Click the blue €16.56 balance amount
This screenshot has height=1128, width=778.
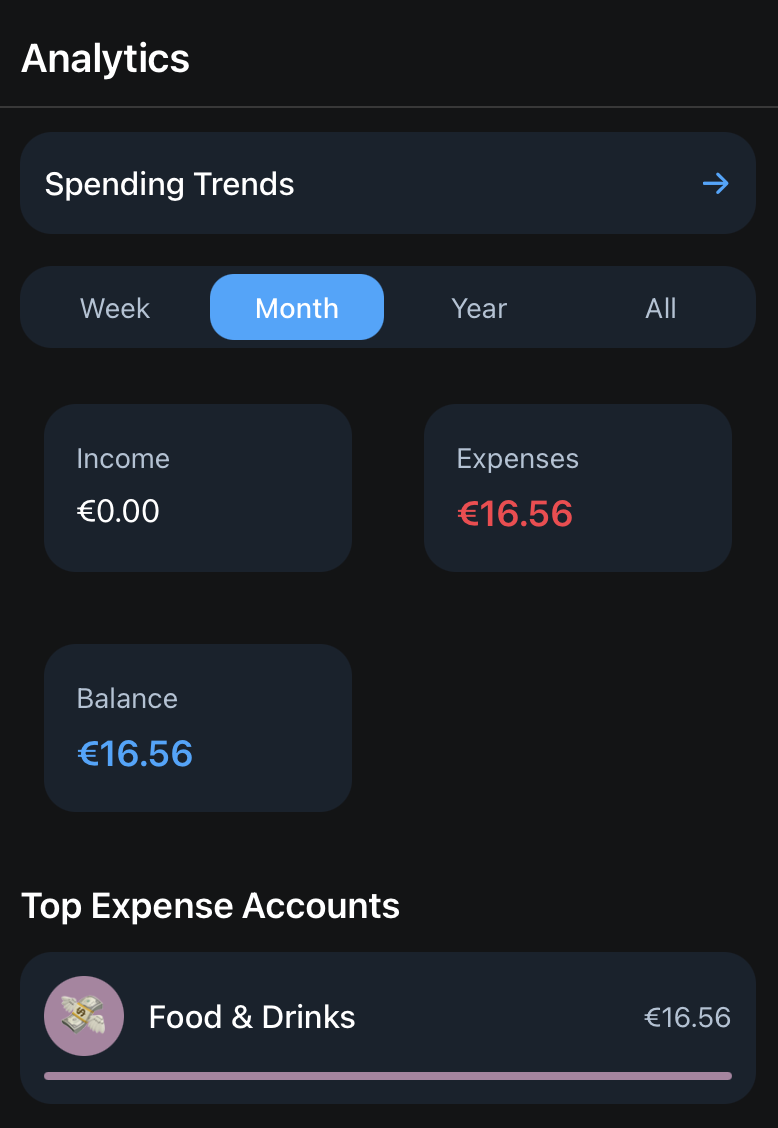(x=135, y=754)
